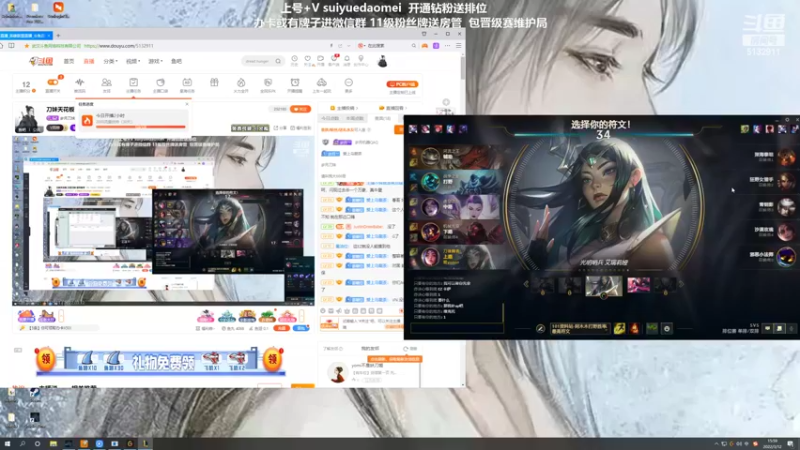The width and height of the screenshot is (800, 450).
Task: Open the 首页 home tab on Douyu
Action: [69, 61]
